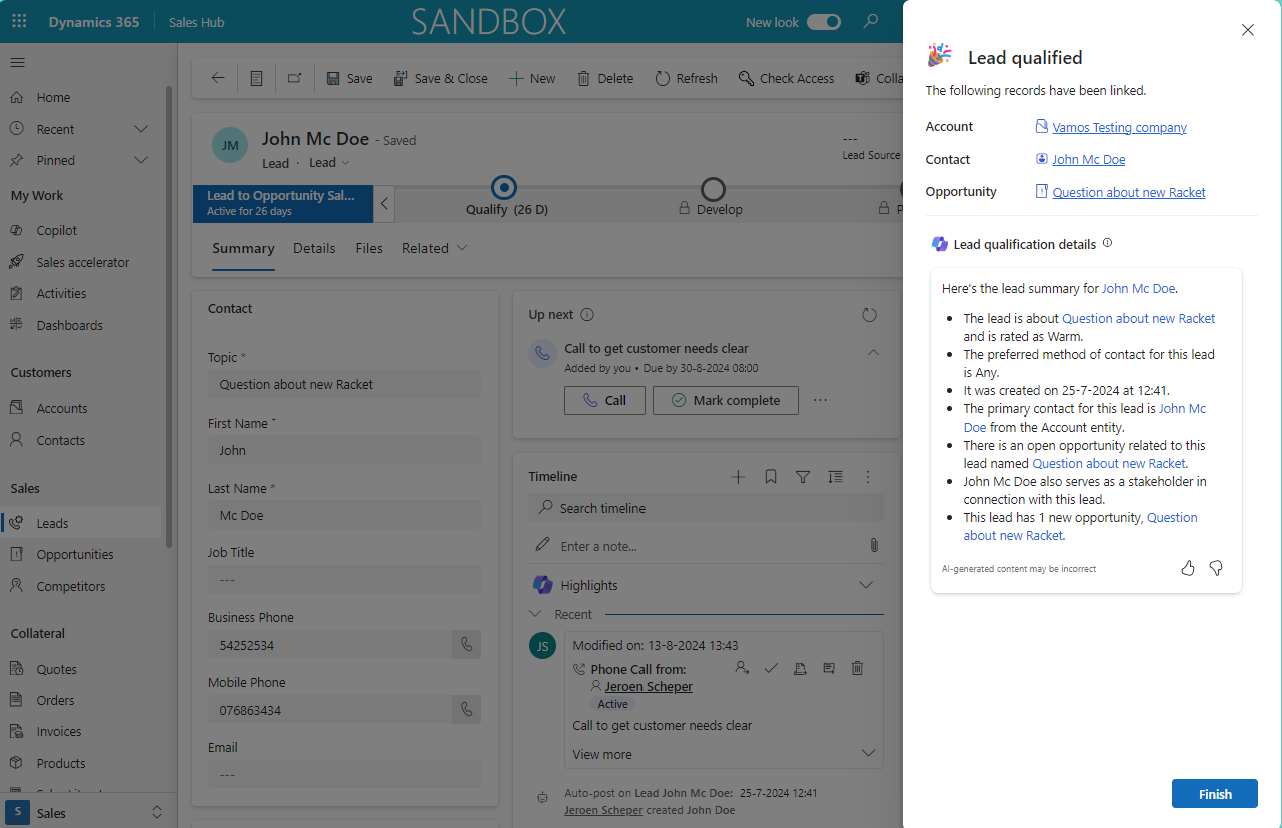Open timeline more commands vertical ellipsis
The width and height of the screenshot is (1282, 828).
coord(868,477)
